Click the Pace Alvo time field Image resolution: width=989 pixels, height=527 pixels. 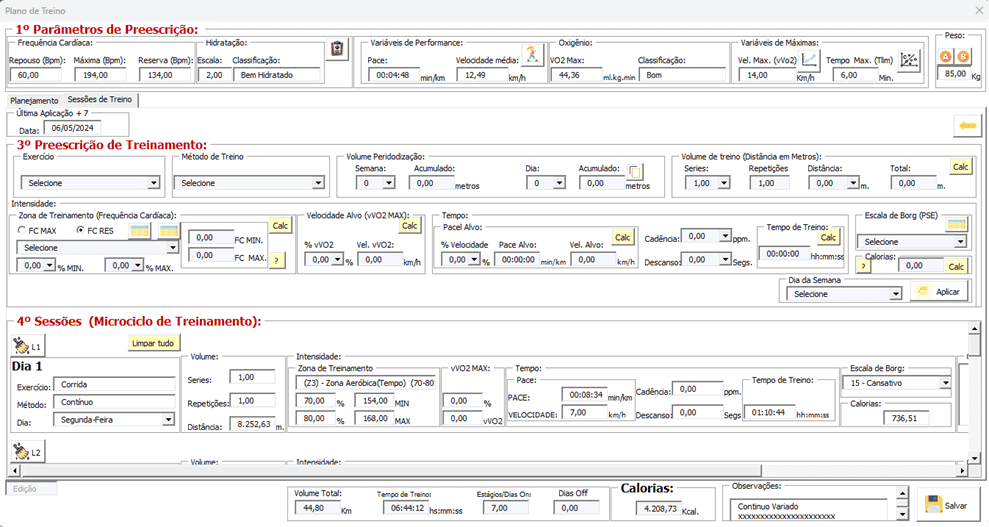pos(517,259)
